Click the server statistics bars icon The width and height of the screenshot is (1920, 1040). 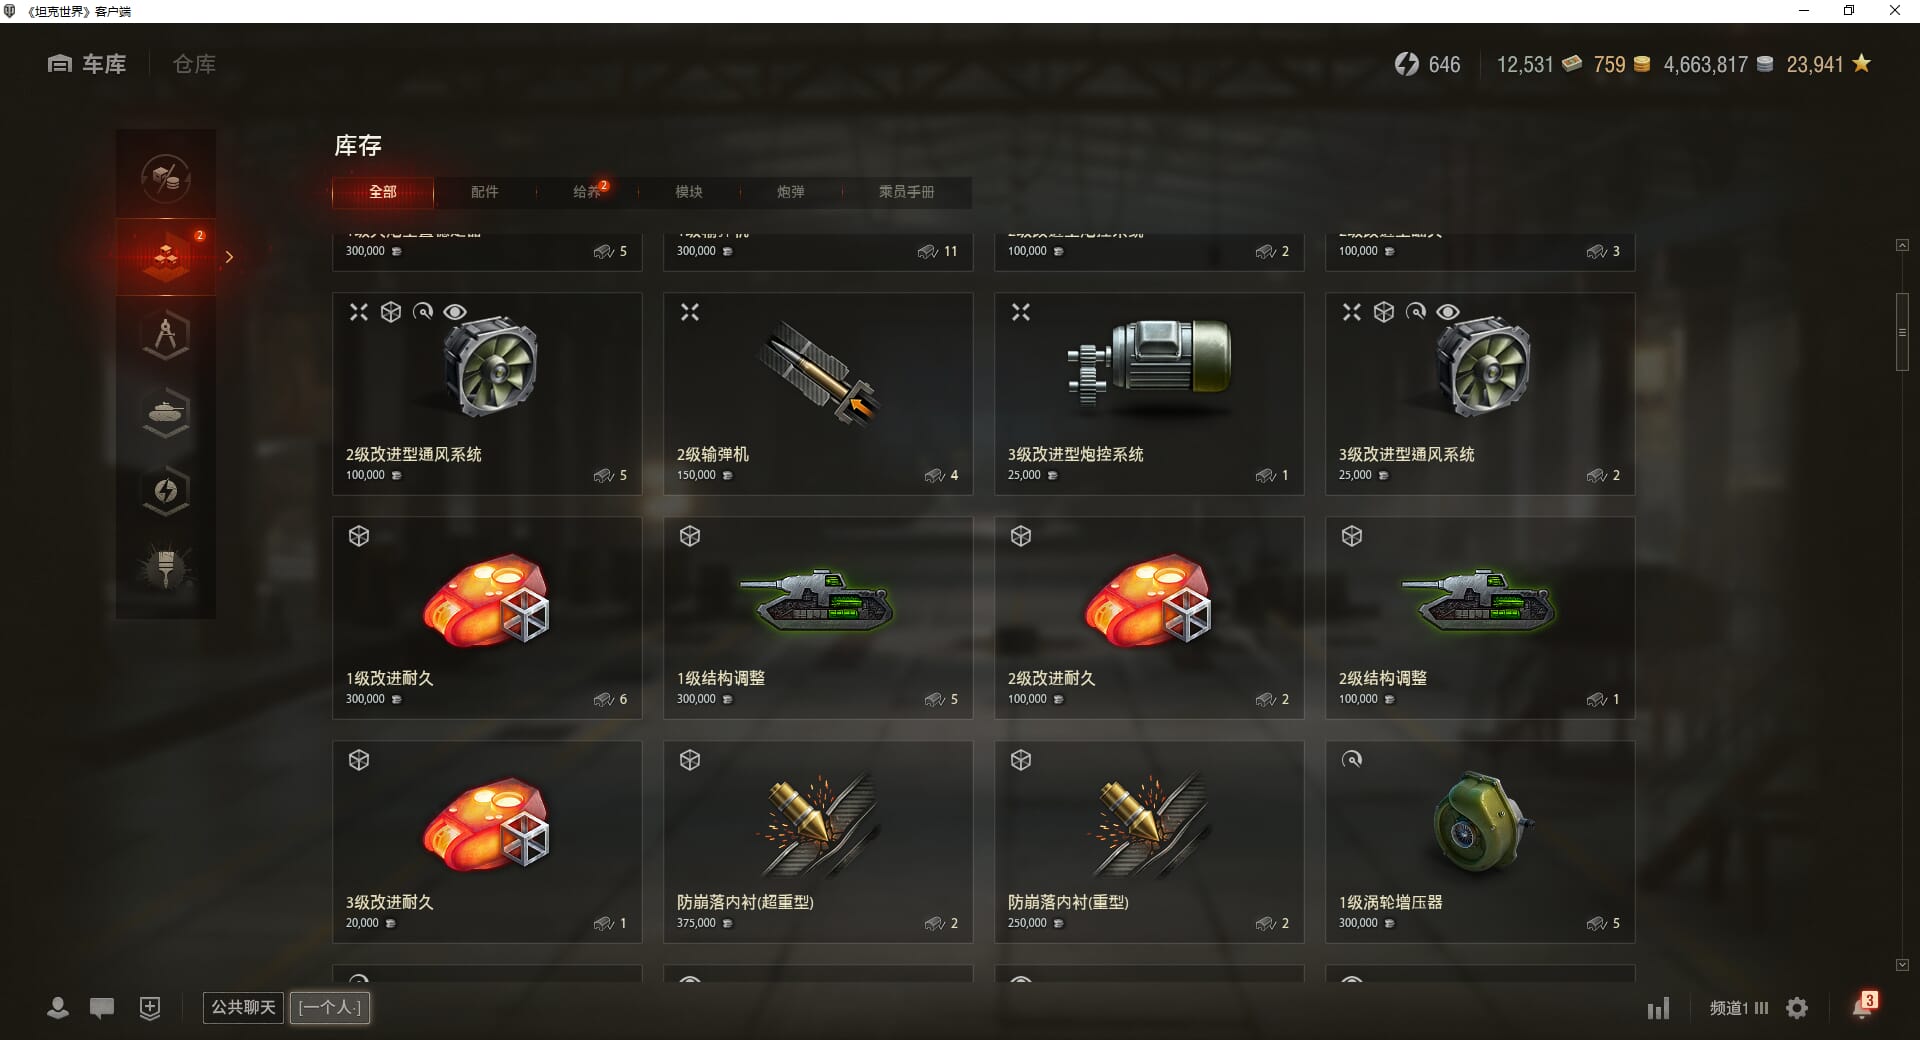point(1658,1008)
